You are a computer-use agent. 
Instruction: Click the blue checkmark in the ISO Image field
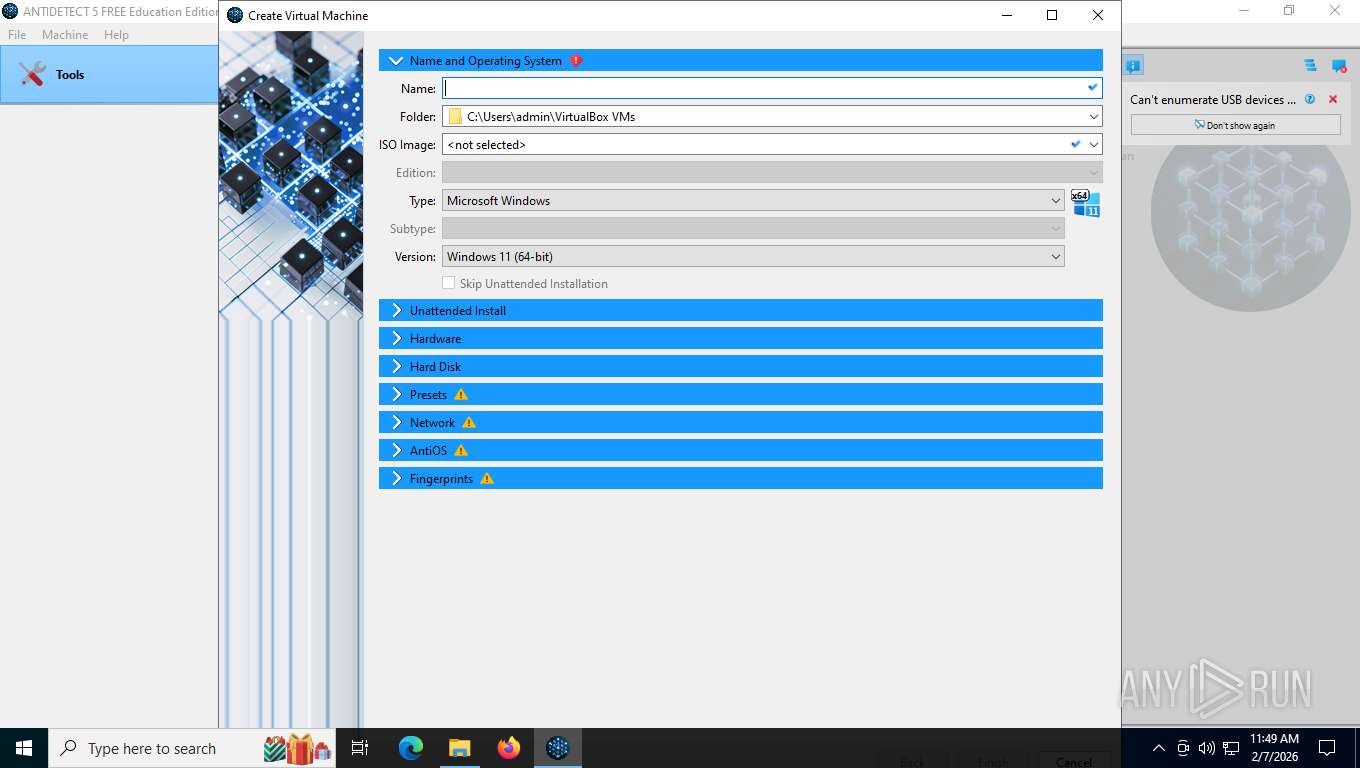click(1076, 144)
